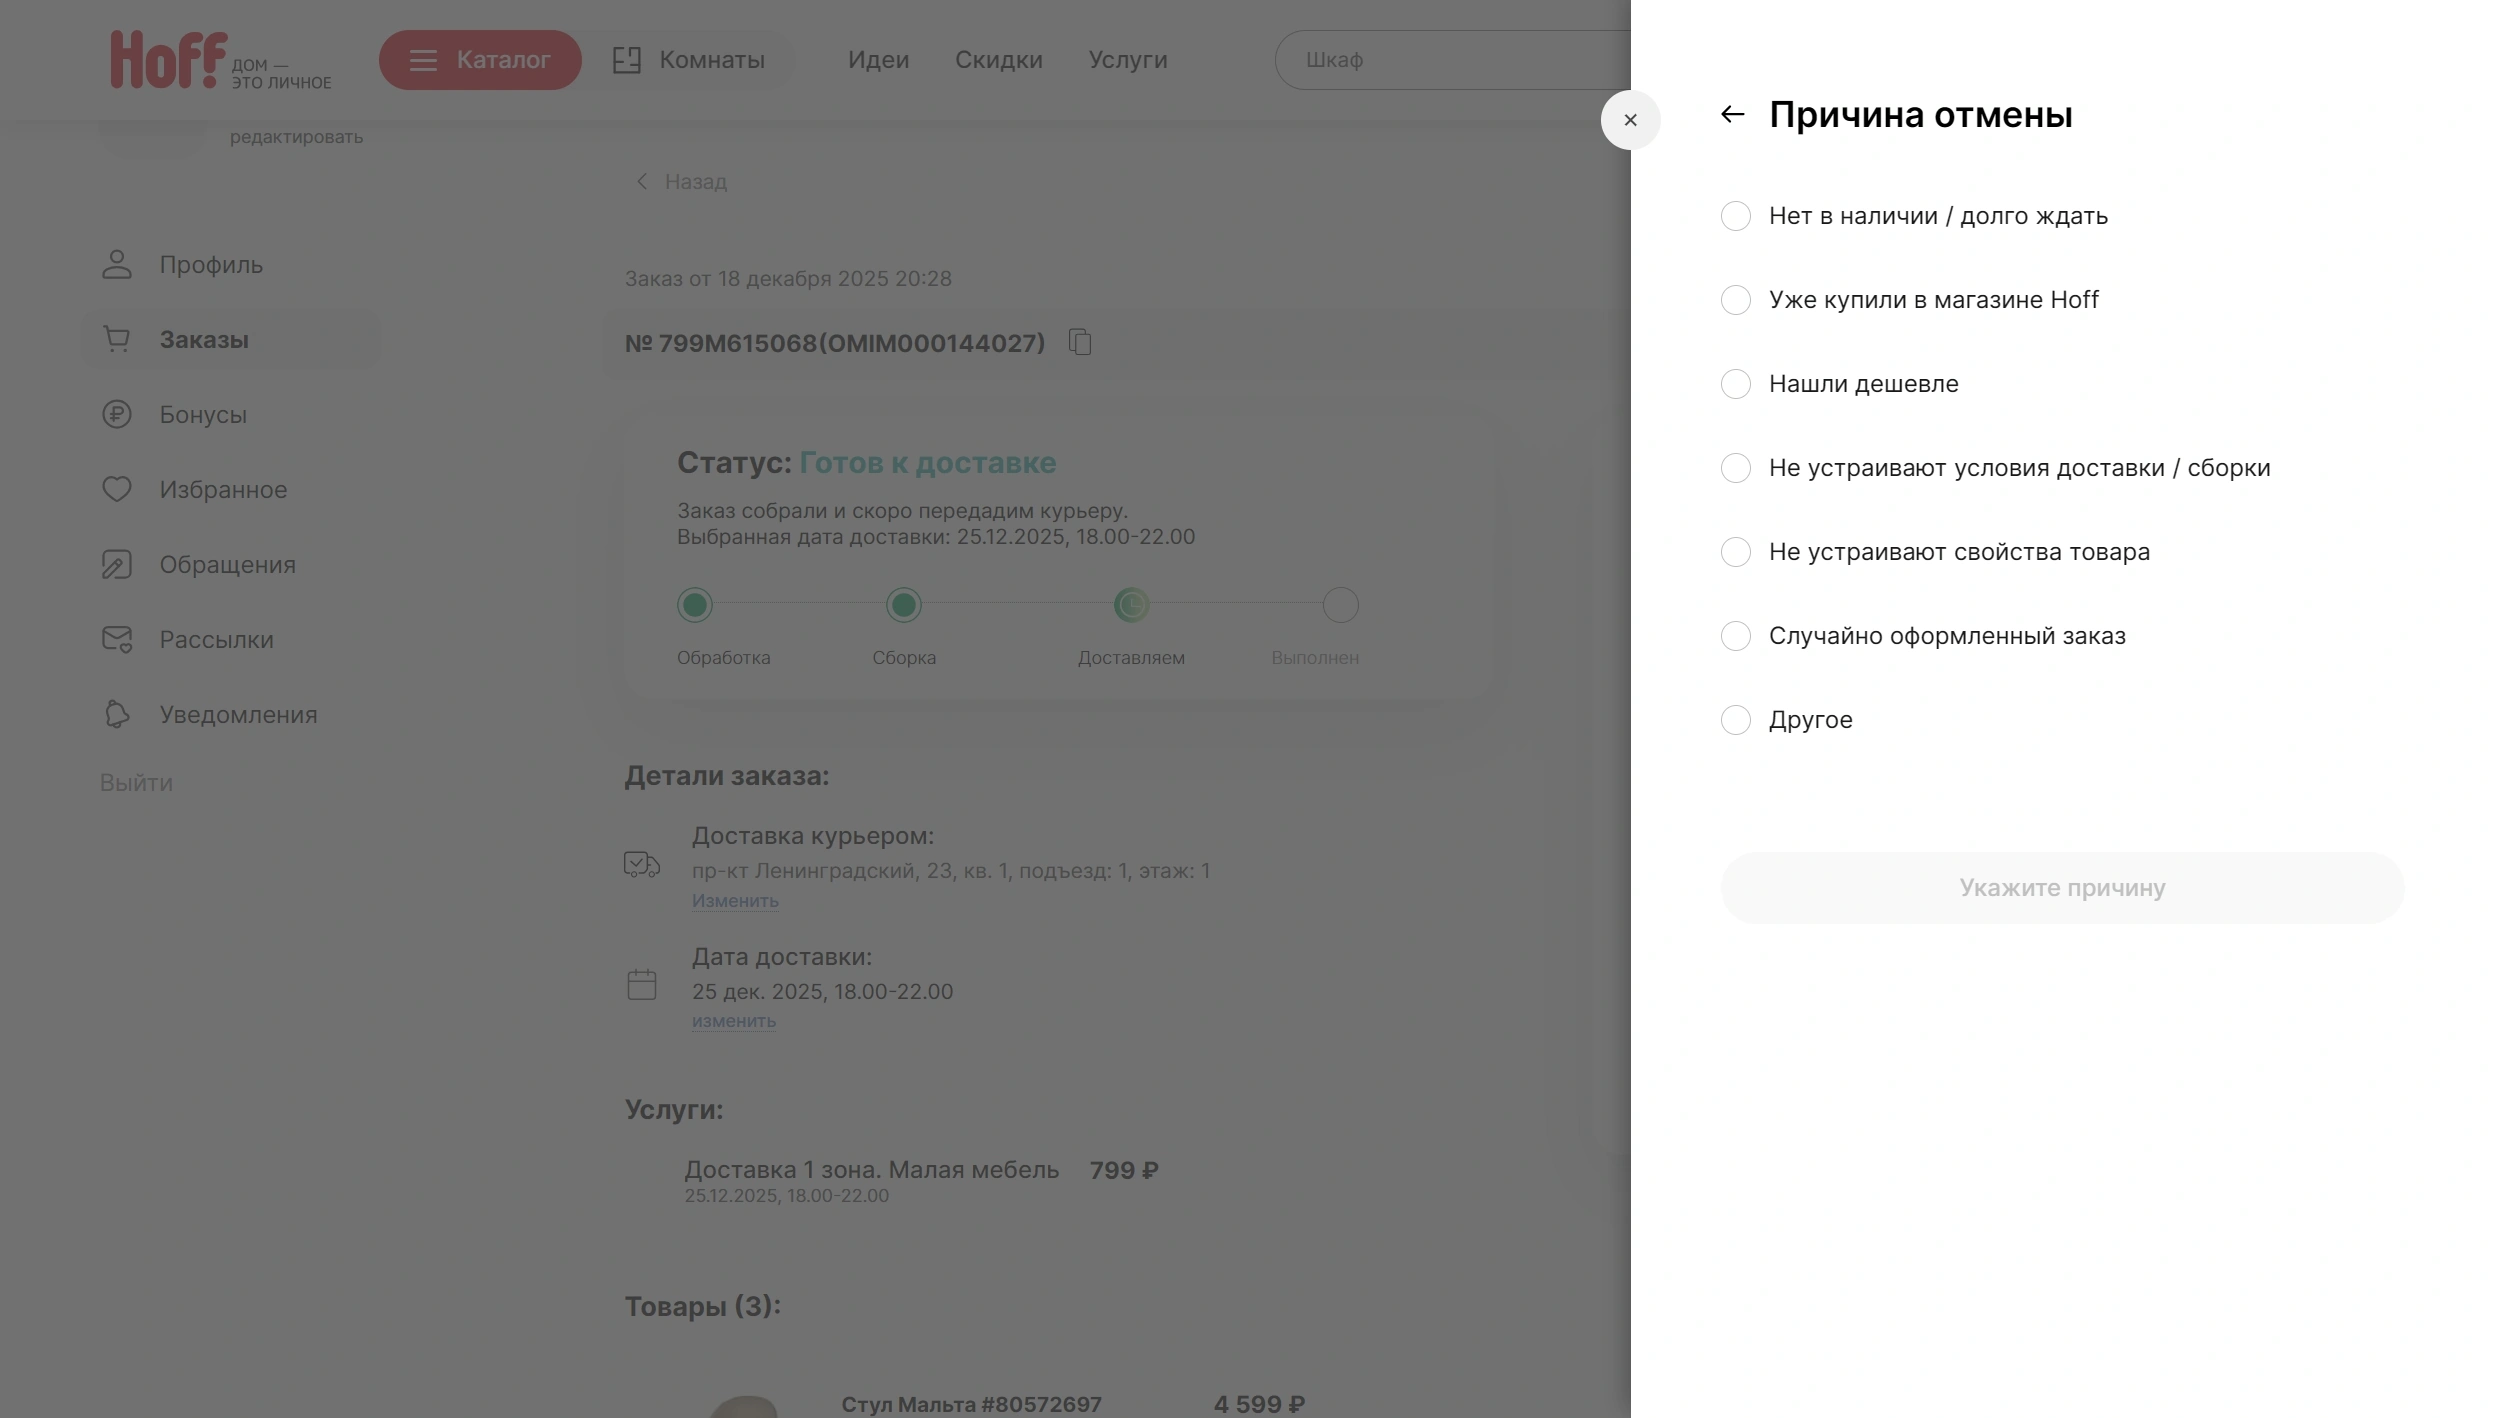Viewport: 2495px width, 1418px height.
Task: Click the heart icon beside Избранное
Action: coord(117,489)
